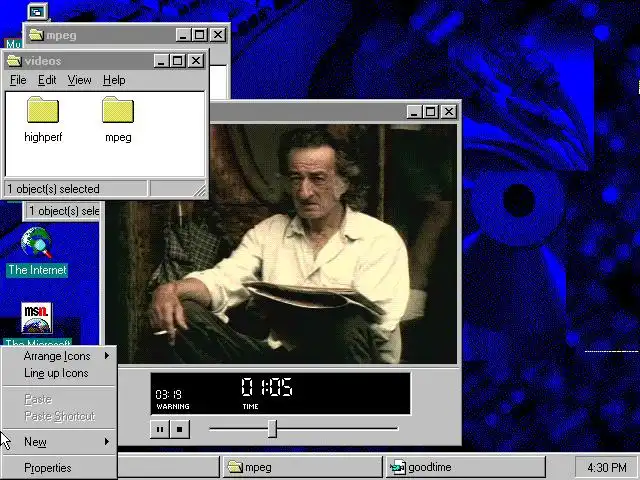Screen dimensions: 640x480
Task: Click the videos window resize grip
Action: pyautogui.click(x=200, y=191)
